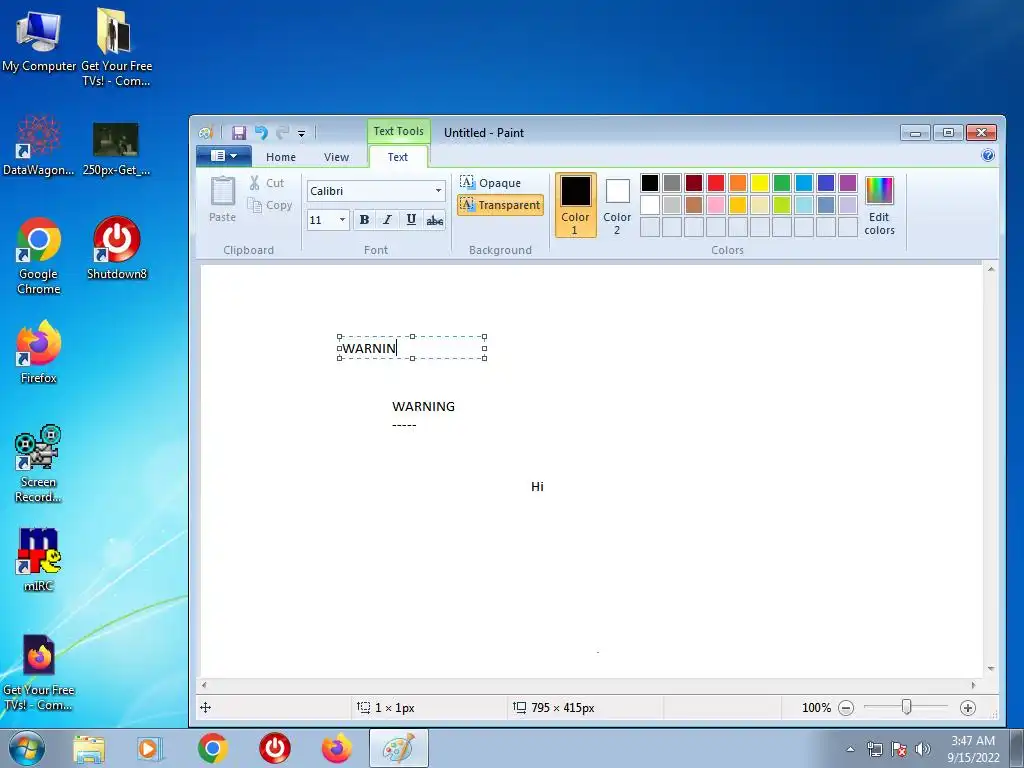Screen dimensions: 1024x768
Task: Select the Firefox desktop shortcut
Action: click(39, 351)
